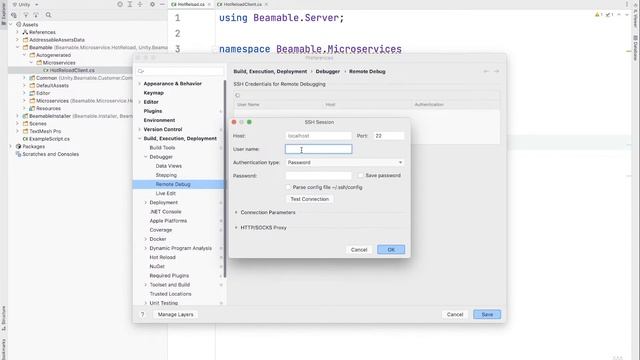Open the Authentication type dropdown
Image resolution: width=640 pixels, height=360 pixels.
(345, 162)
